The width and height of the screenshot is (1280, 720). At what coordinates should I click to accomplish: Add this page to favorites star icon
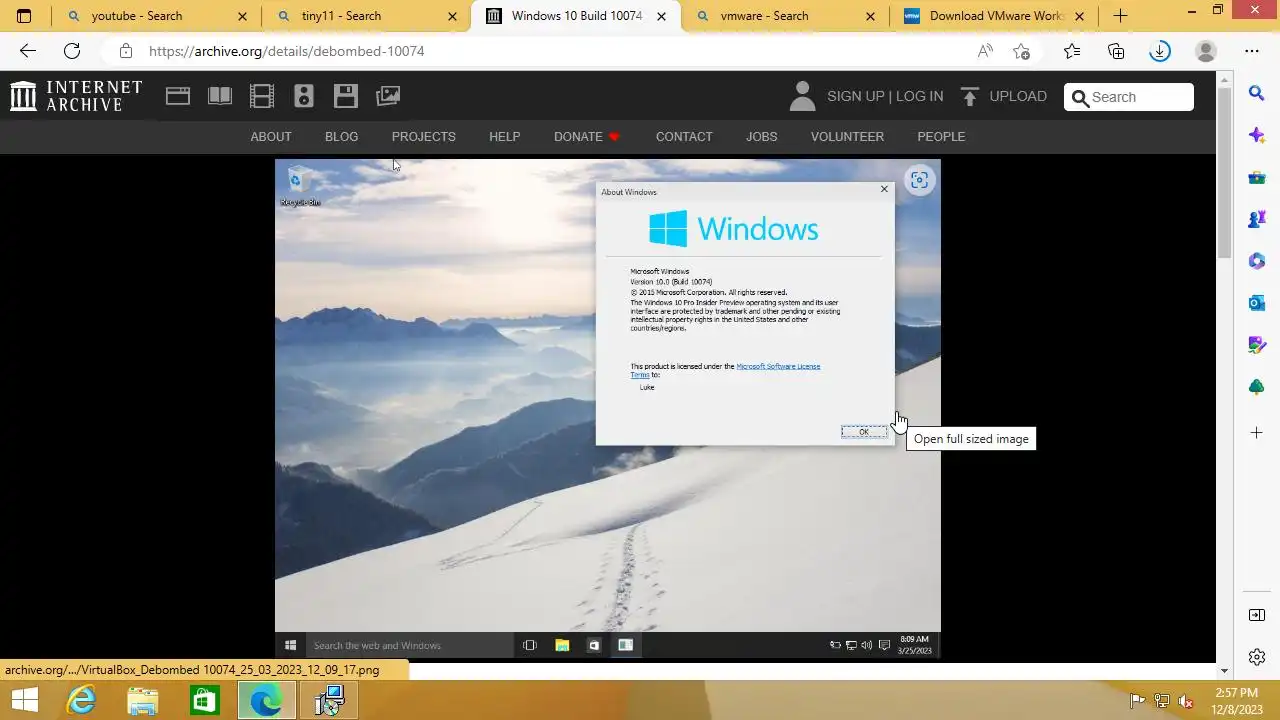pyautogui.click(x=1021, y=51)
